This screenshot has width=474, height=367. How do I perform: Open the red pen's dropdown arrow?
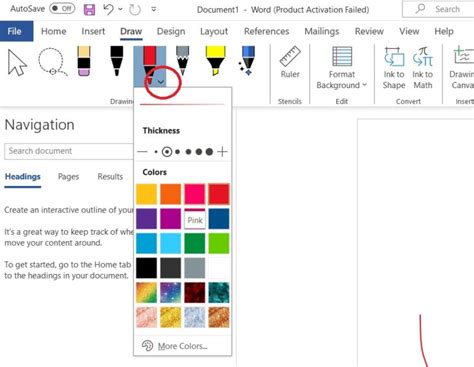point(161,82)
